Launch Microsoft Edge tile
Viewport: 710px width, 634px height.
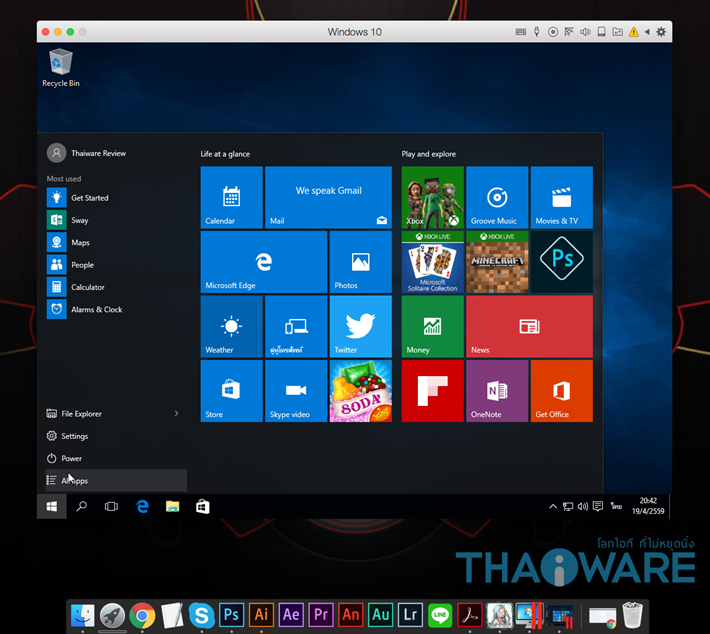coord(264,262)
